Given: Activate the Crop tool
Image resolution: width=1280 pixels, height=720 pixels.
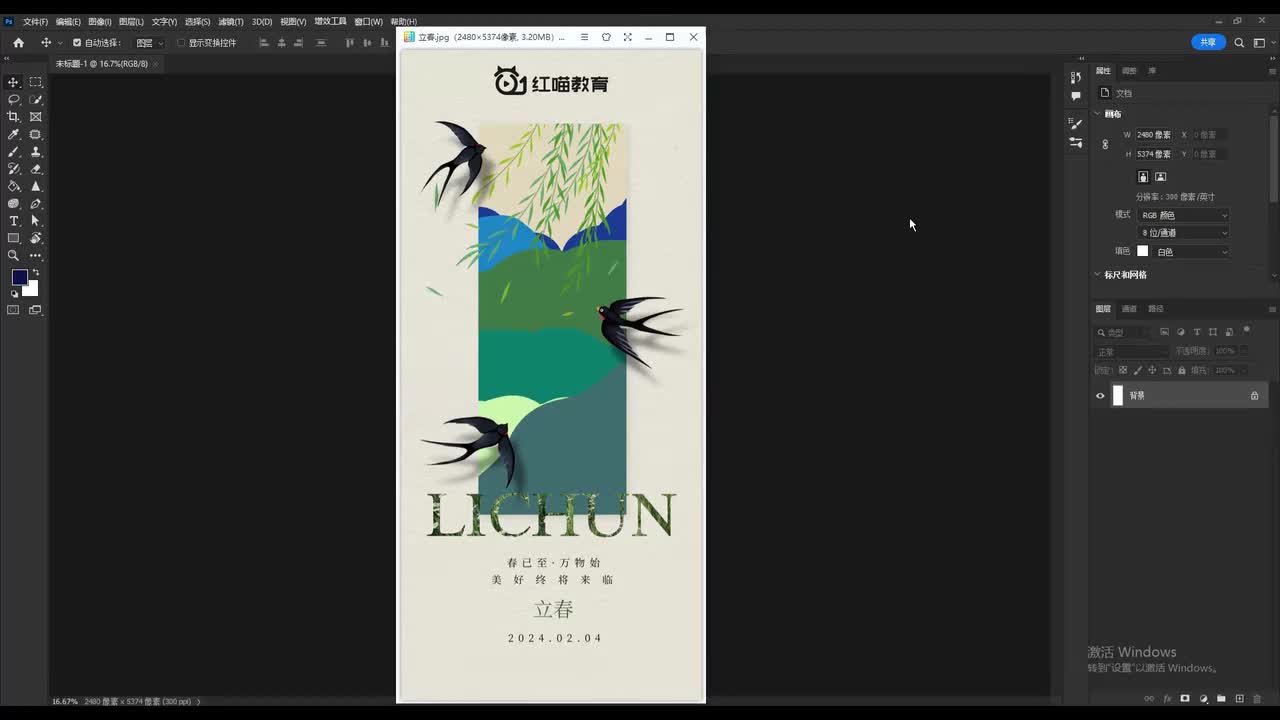Looking at the screenshot, I should (x=13, y=117).
